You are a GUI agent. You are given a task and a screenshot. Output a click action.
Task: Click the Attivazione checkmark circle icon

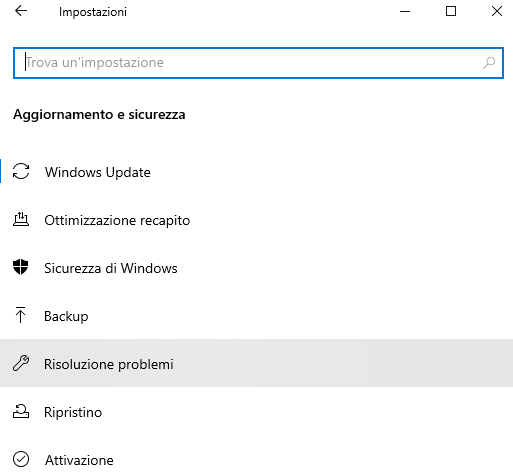tap(21, 459)
